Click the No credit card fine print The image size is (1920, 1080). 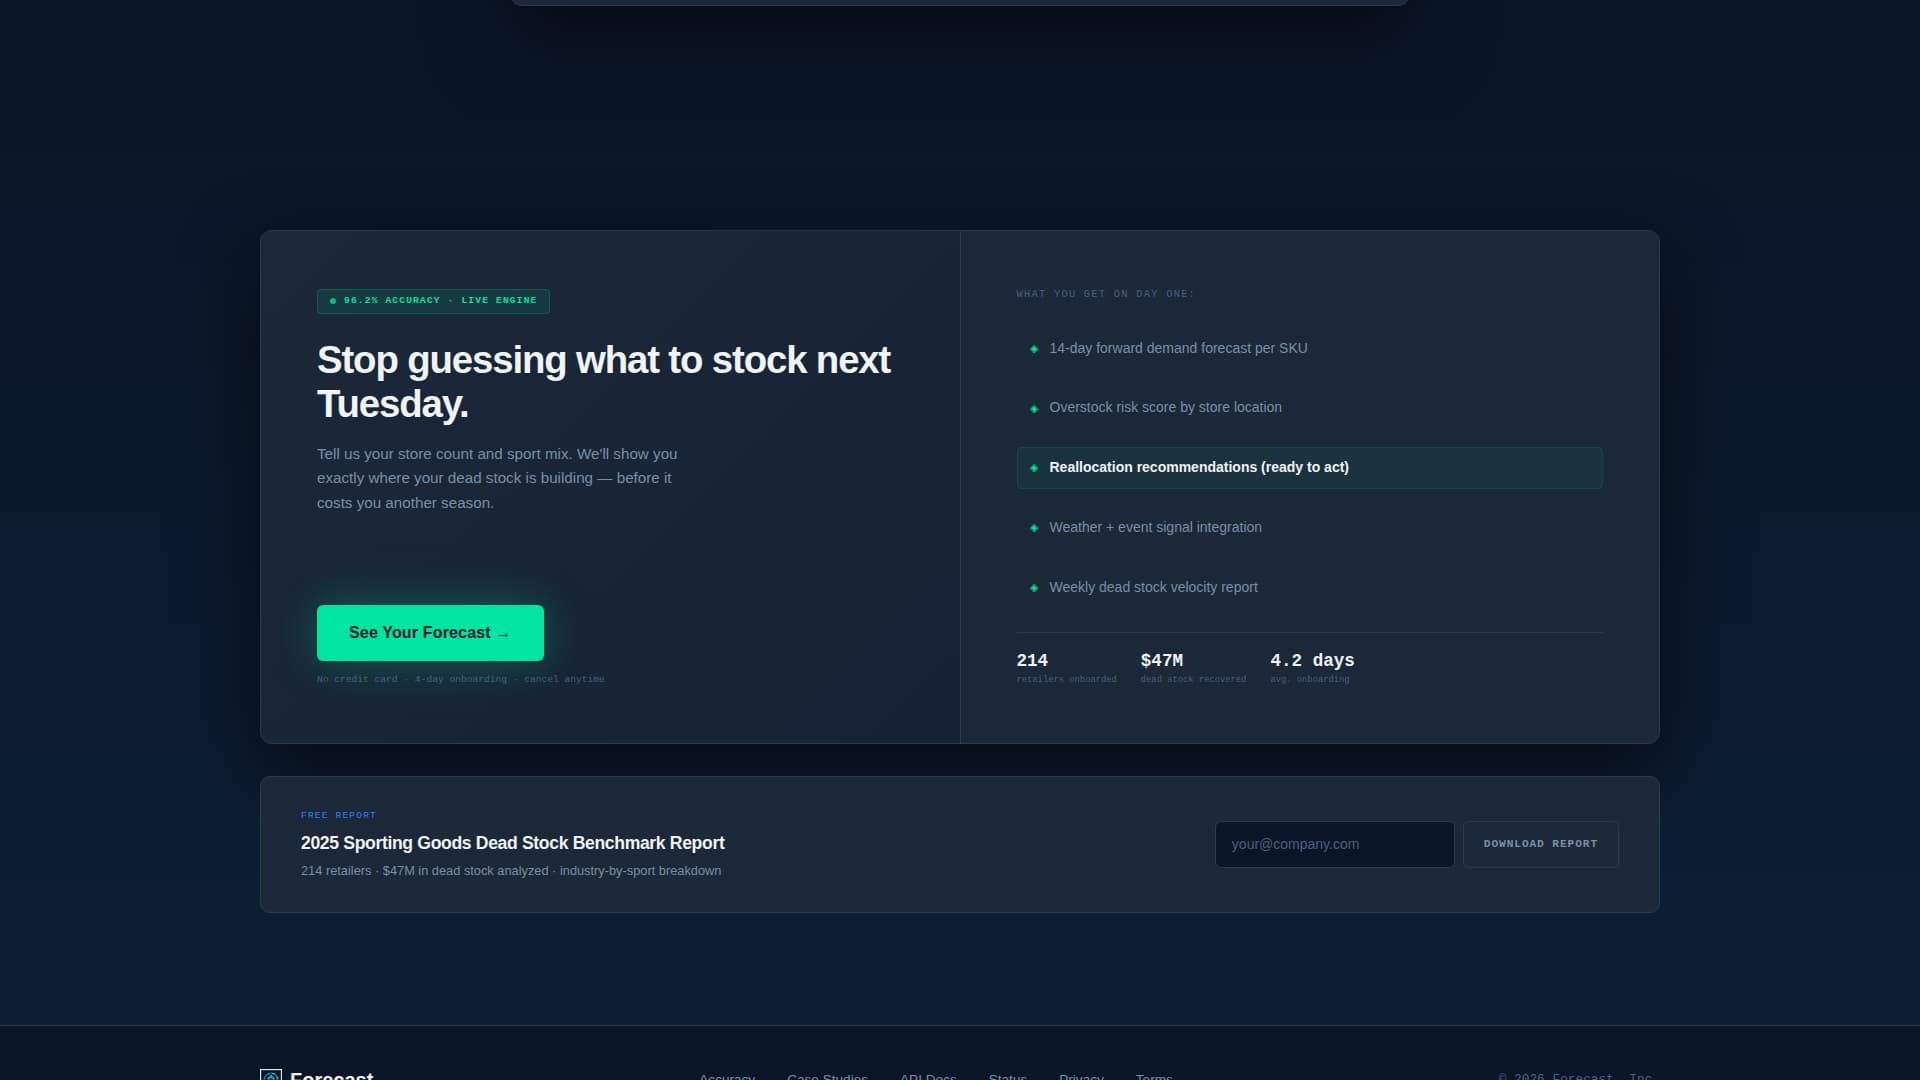tap(461, 679)
